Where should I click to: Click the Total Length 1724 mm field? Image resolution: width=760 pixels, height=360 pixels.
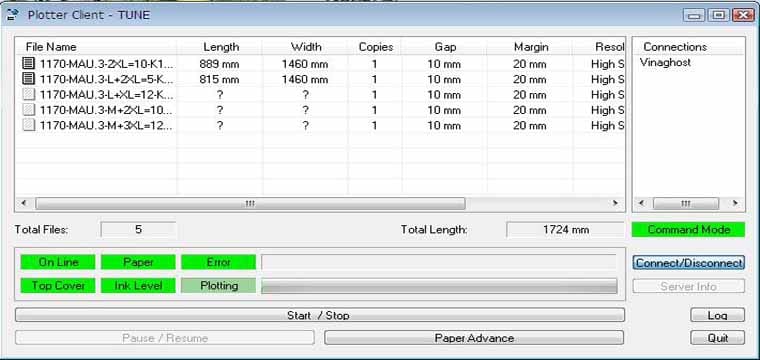(x=565, y=230)
